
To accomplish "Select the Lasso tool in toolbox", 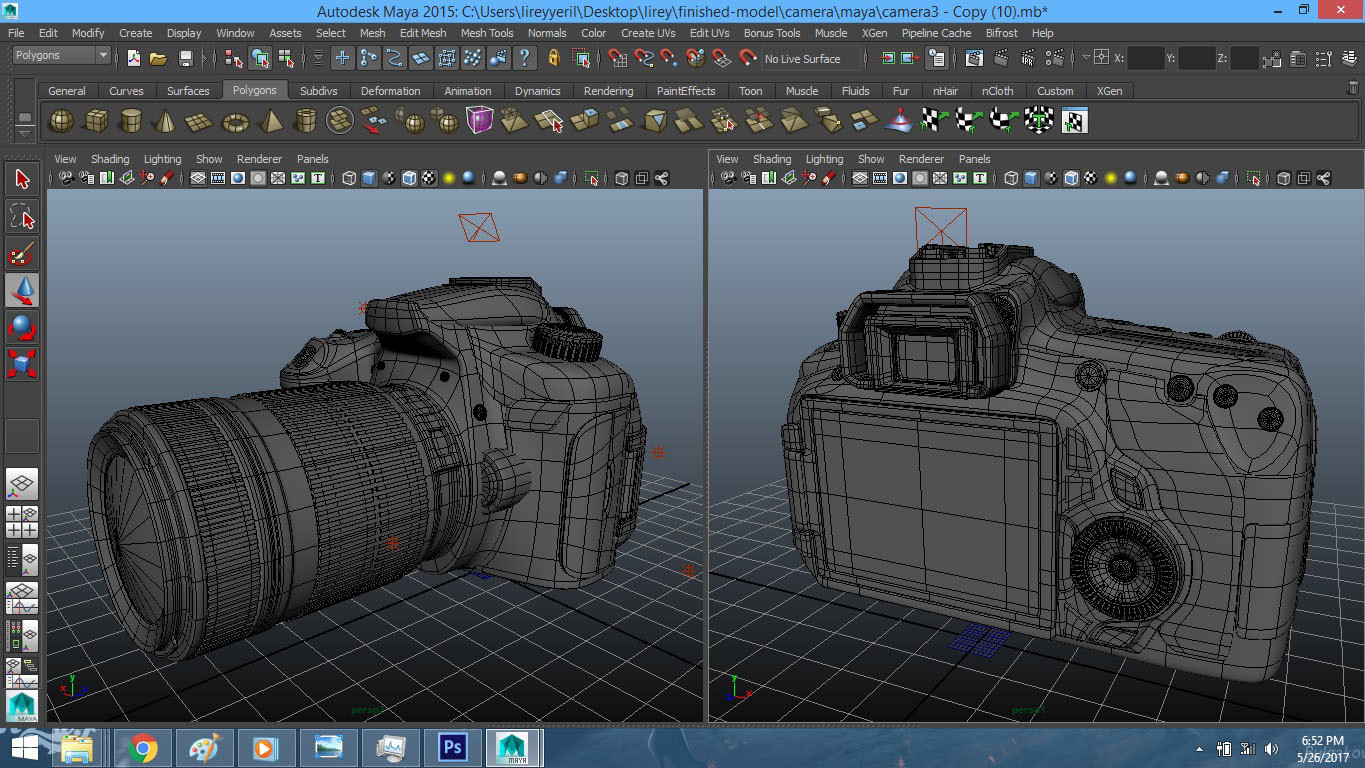I will coord(22,216).
